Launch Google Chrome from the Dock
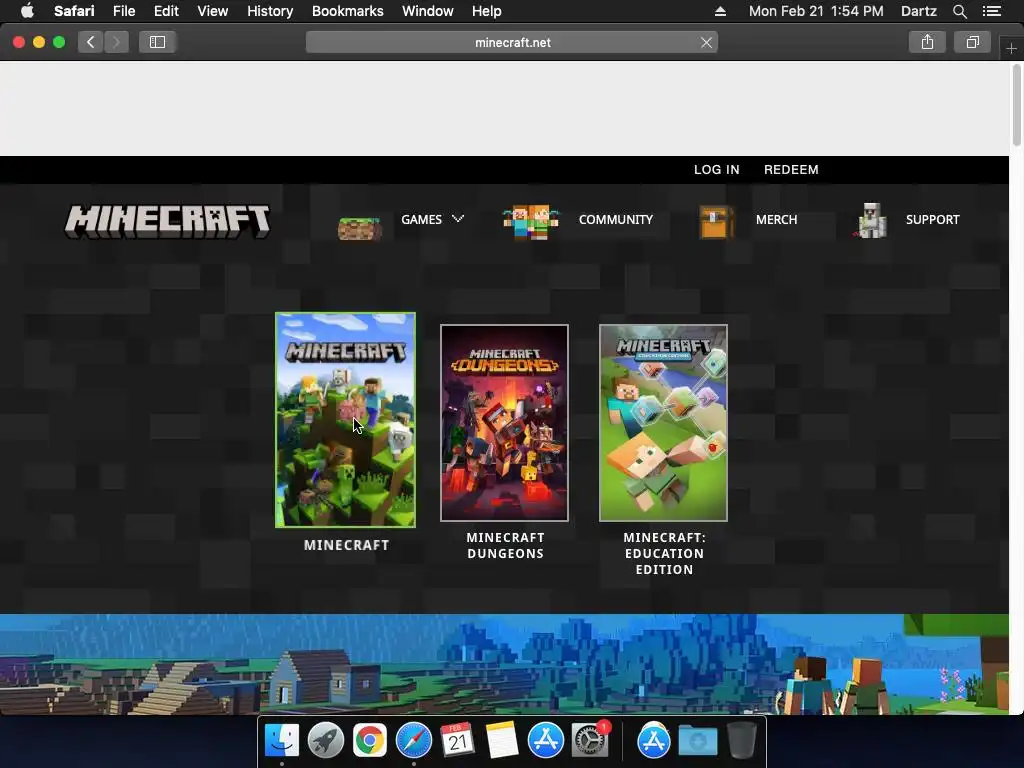This screenshot has height=768, width=1024. click(x=370, y=740)
